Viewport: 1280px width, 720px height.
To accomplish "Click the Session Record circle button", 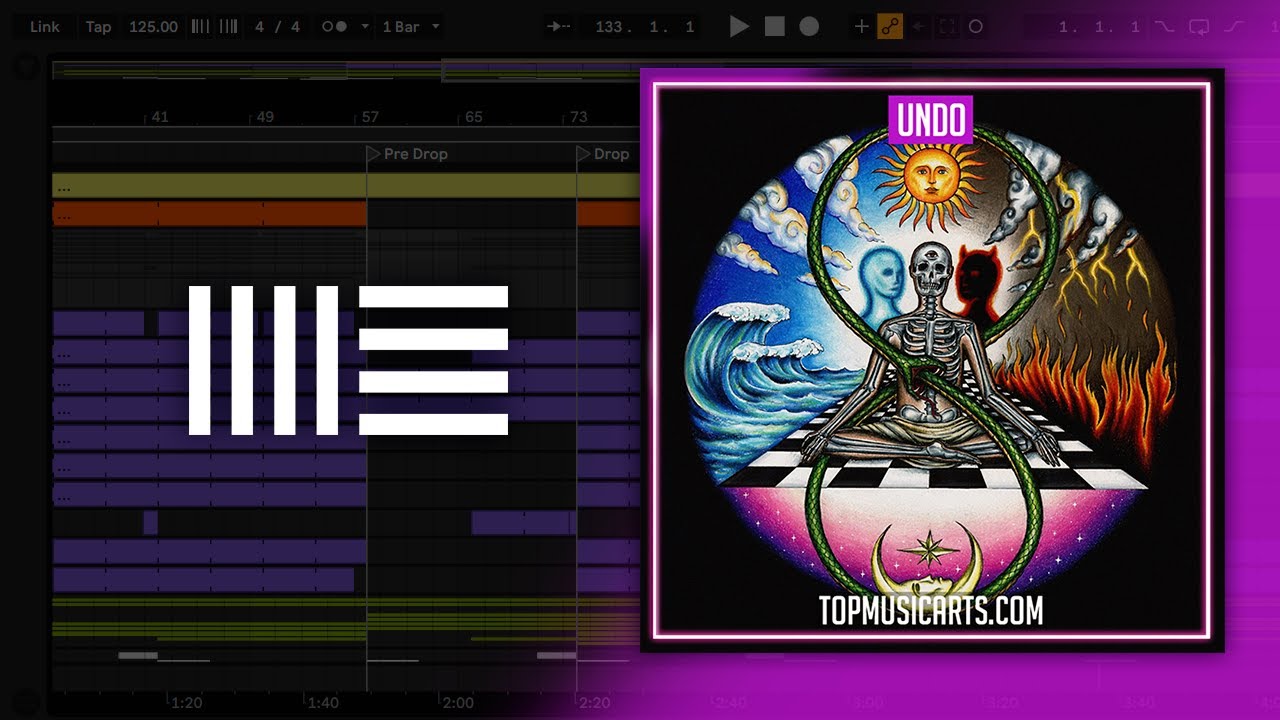I will tap(976, 27).
